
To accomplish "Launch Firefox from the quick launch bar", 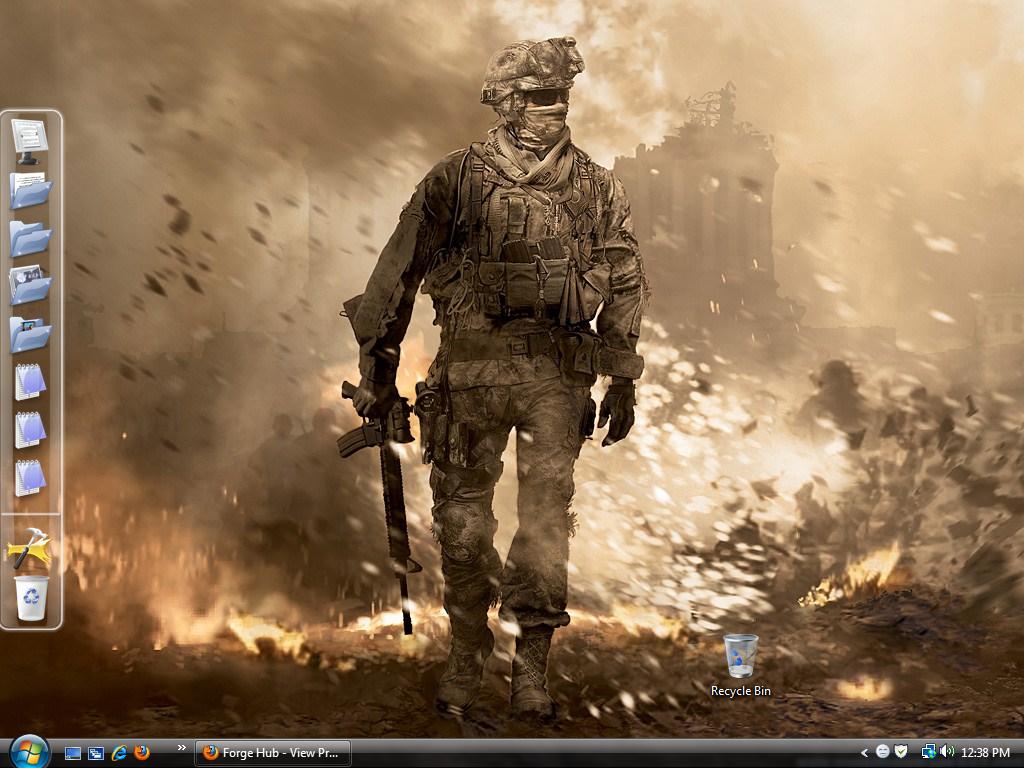I will point(142,753).
